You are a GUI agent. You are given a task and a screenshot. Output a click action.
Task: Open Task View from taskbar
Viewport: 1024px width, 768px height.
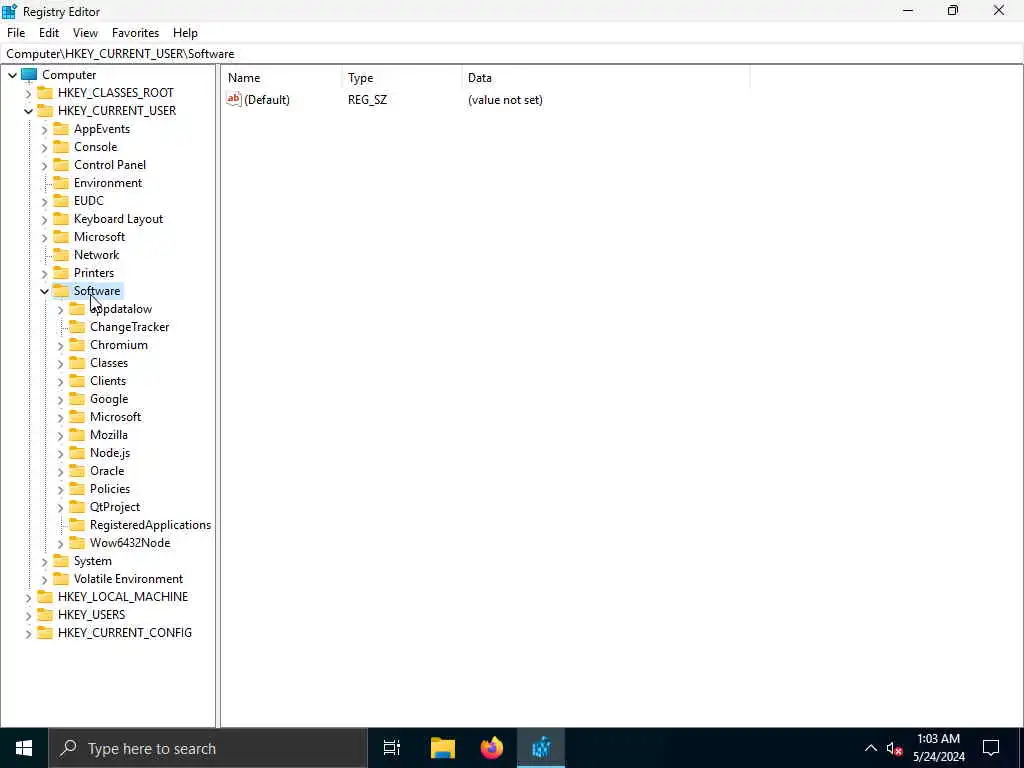[x=392, y=748]
